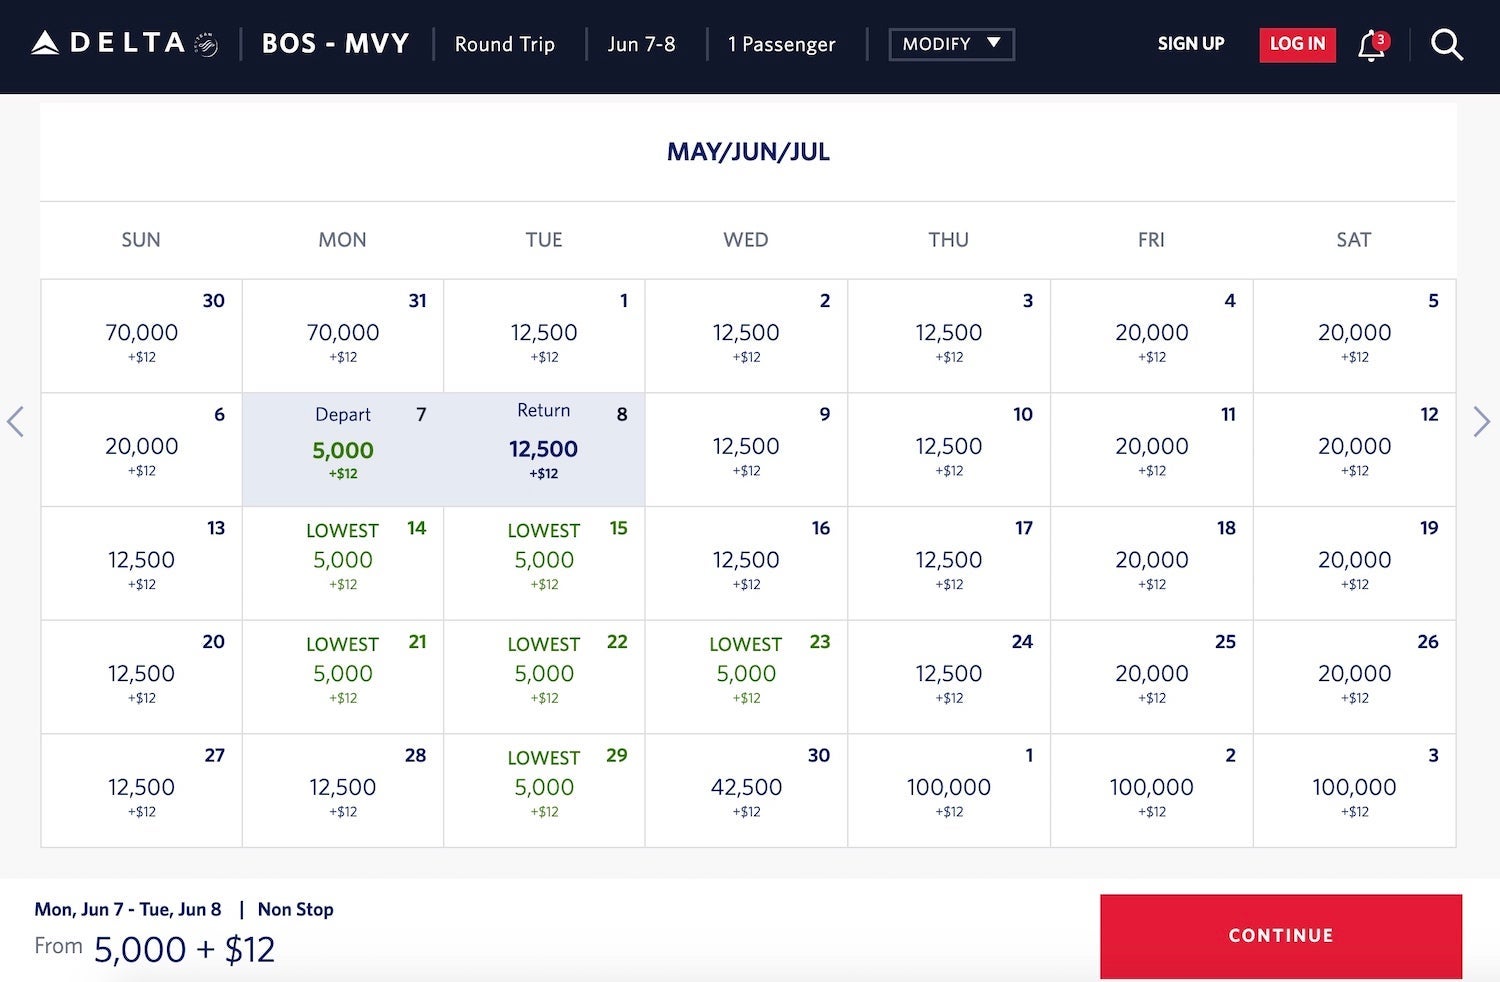Select Round Trip in the header
Image resolution: width=1500 pixels, height=982 pixels.
[505, 44]
